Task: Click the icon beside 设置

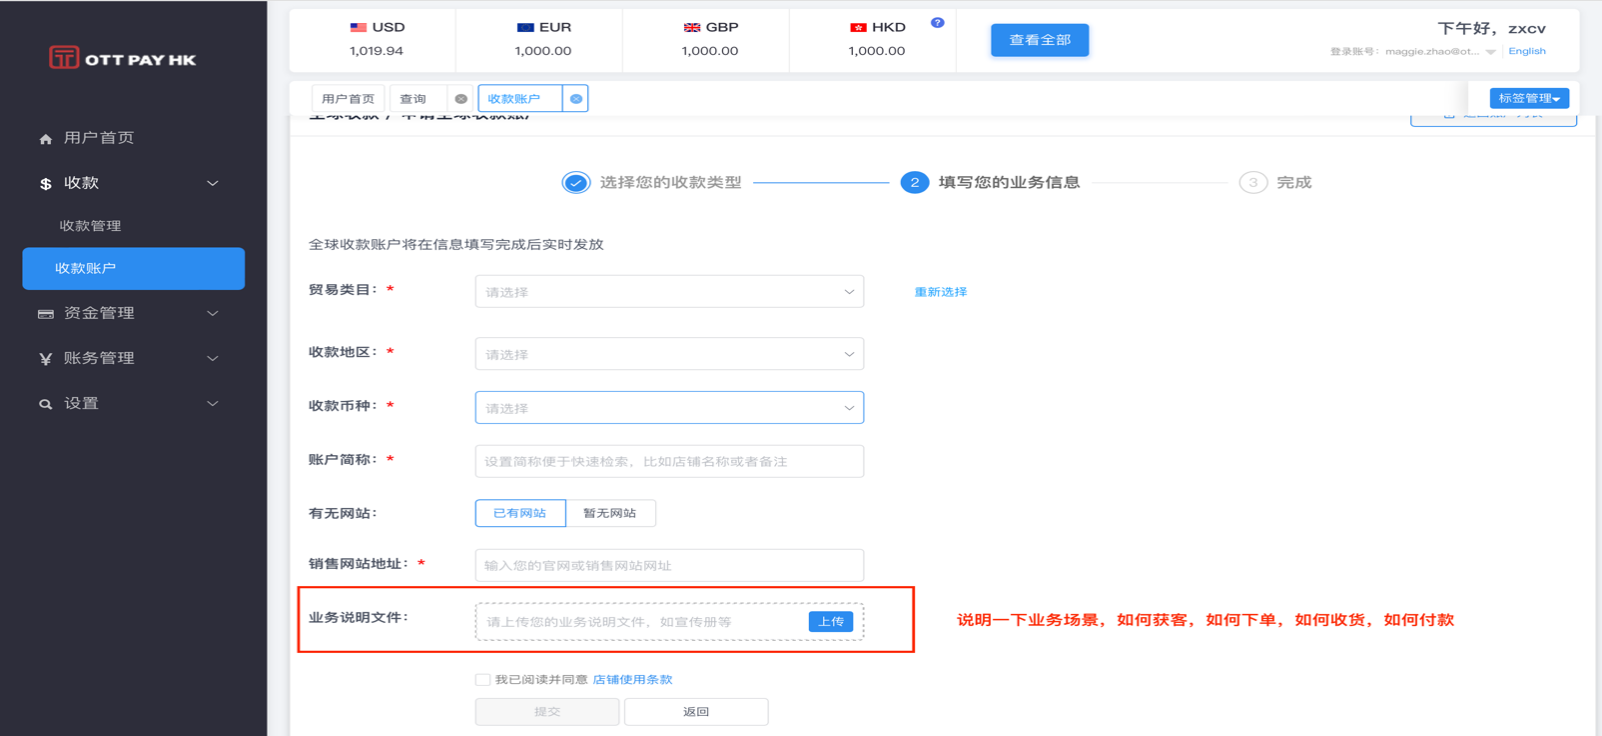Action: tap(45, 404)
